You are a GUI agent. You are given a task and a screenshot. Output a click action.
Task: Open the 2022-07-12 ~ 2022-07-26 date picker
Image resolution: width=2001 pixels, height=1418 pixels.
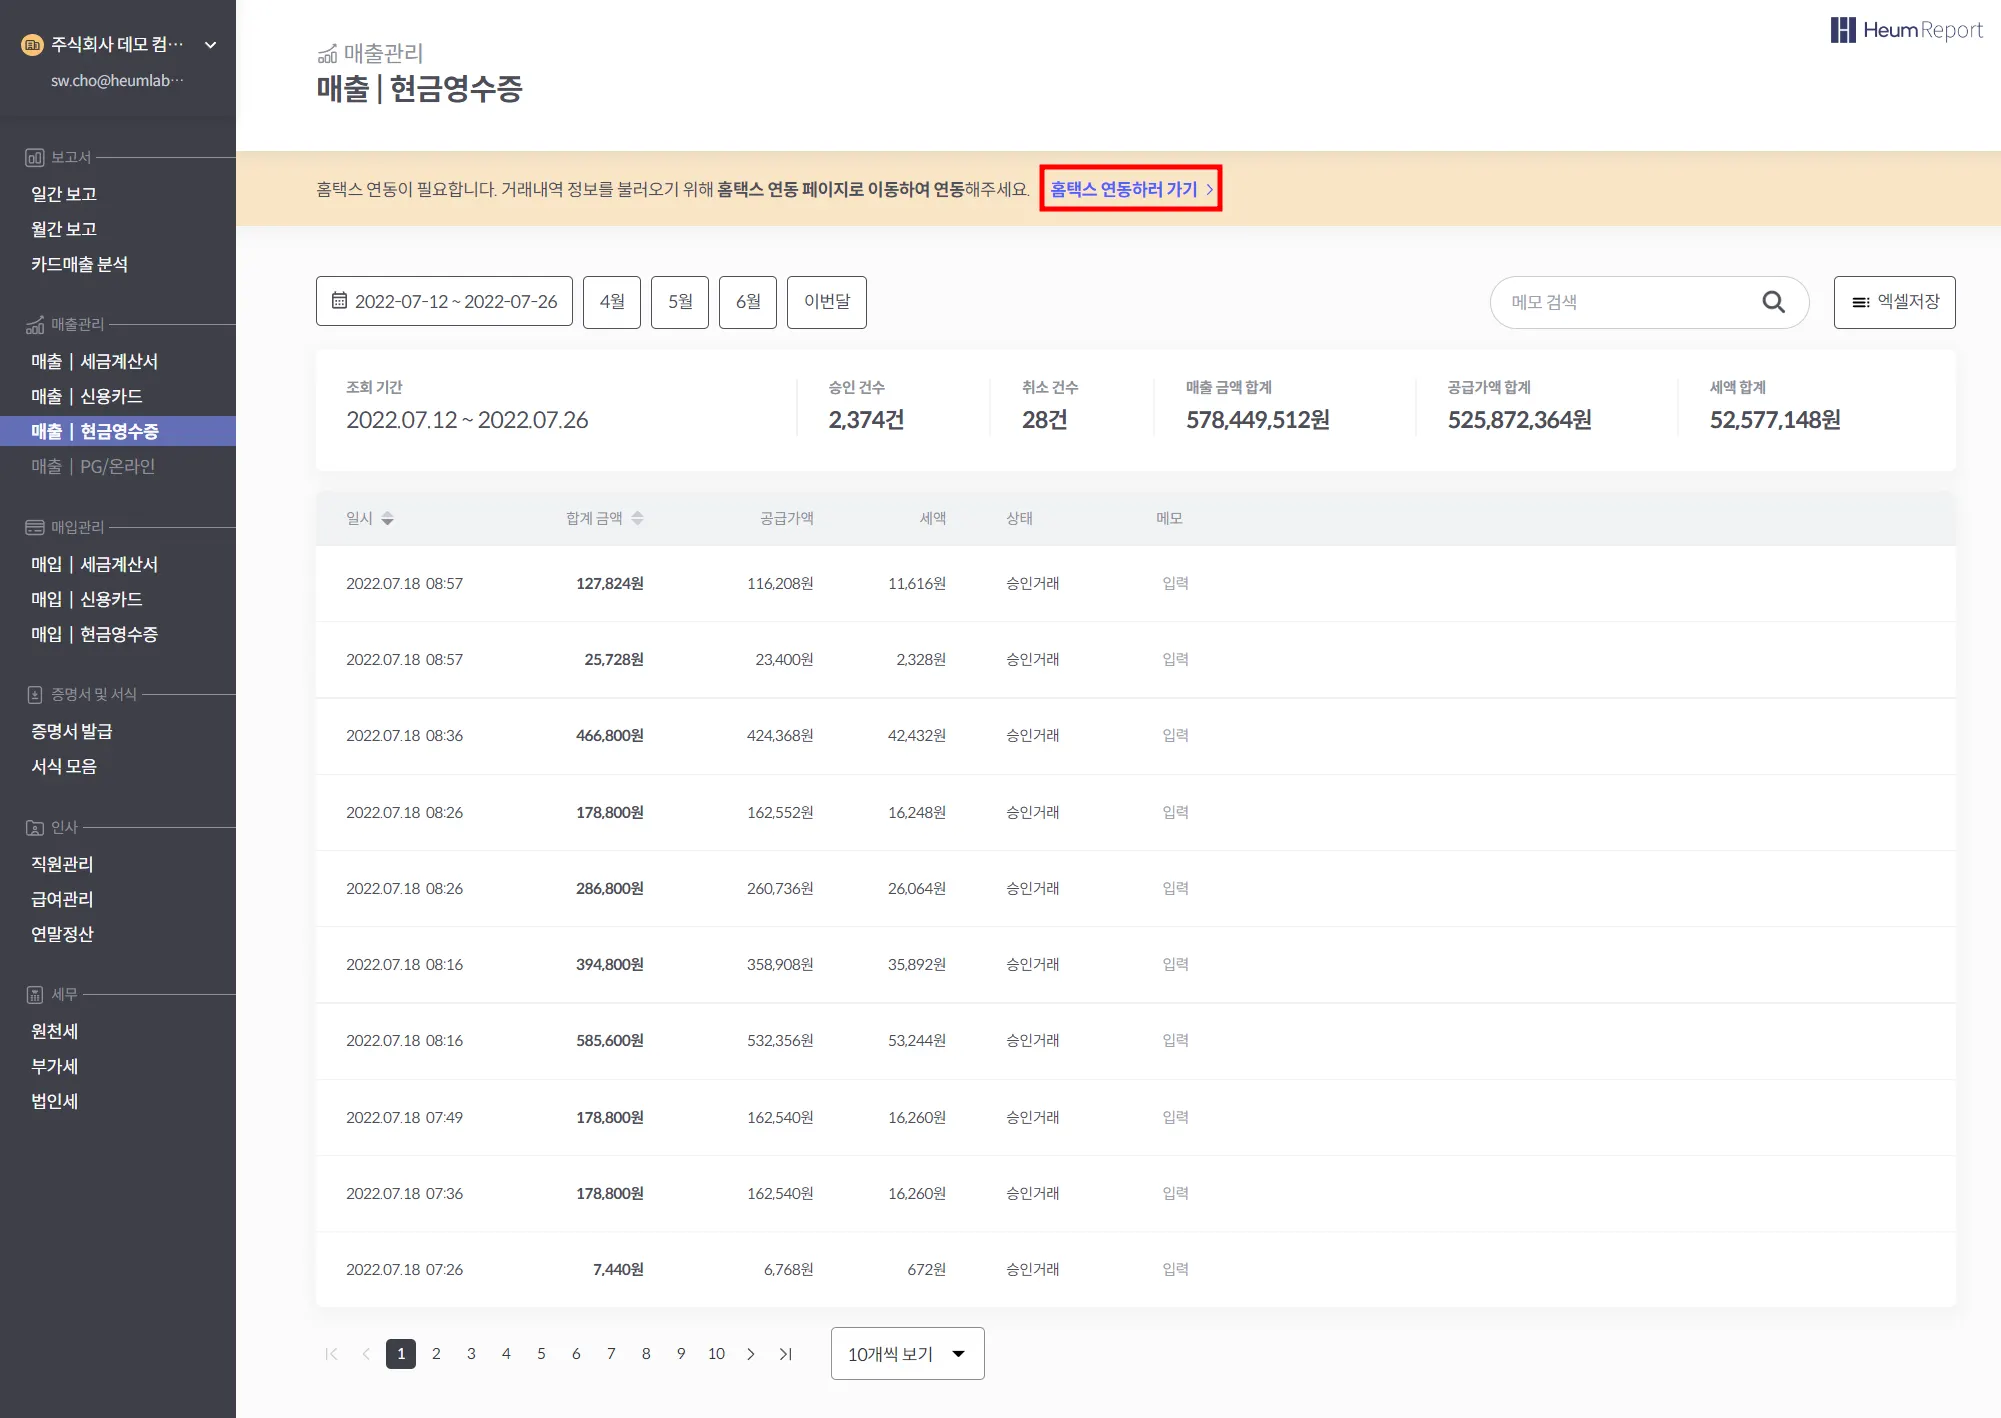pyautogui.click(x=444, y=302)
